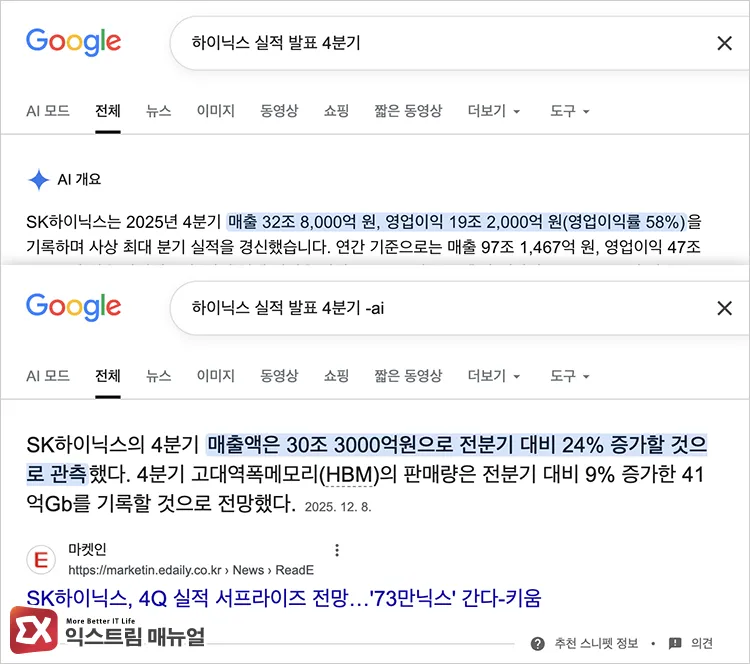Expand the 더보기 dropdown in the -ai search
Viewport: 750px width, 664px height.
click(x=494, y=376)
